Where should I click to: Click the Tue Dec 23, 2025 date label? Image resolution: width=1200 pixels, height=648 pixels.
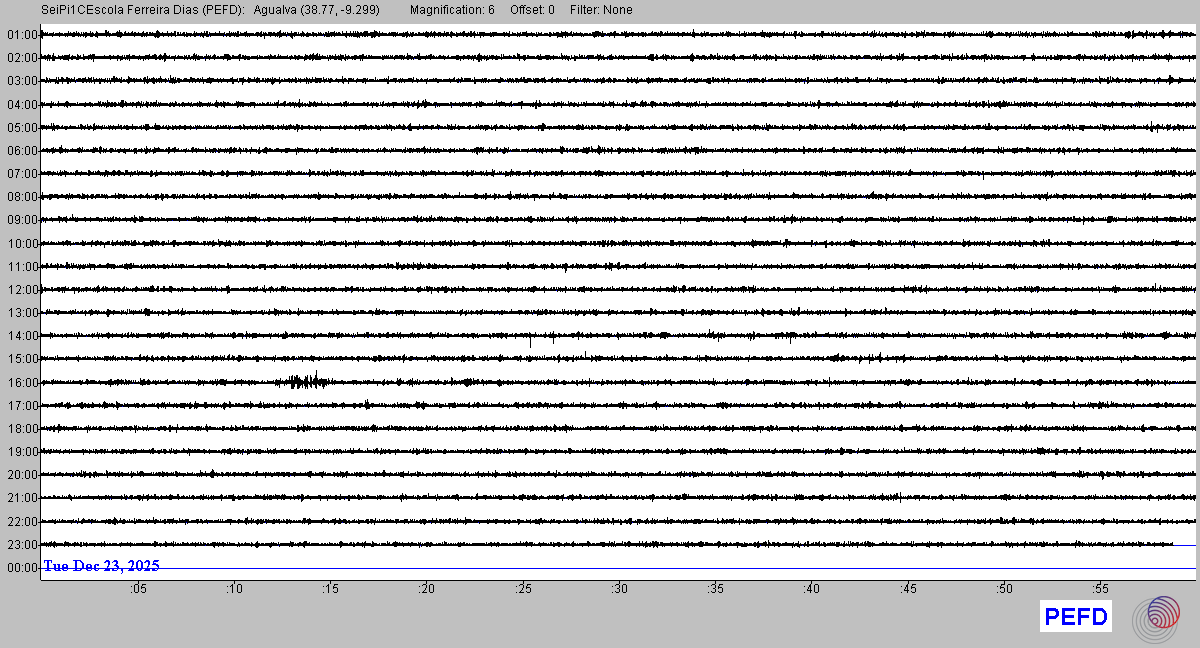[x=101, y=566]
